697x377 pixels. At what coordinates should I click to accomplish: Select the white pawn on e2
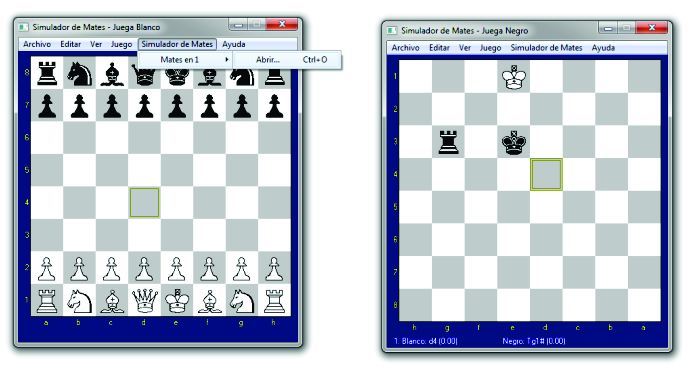click(177, 269)
